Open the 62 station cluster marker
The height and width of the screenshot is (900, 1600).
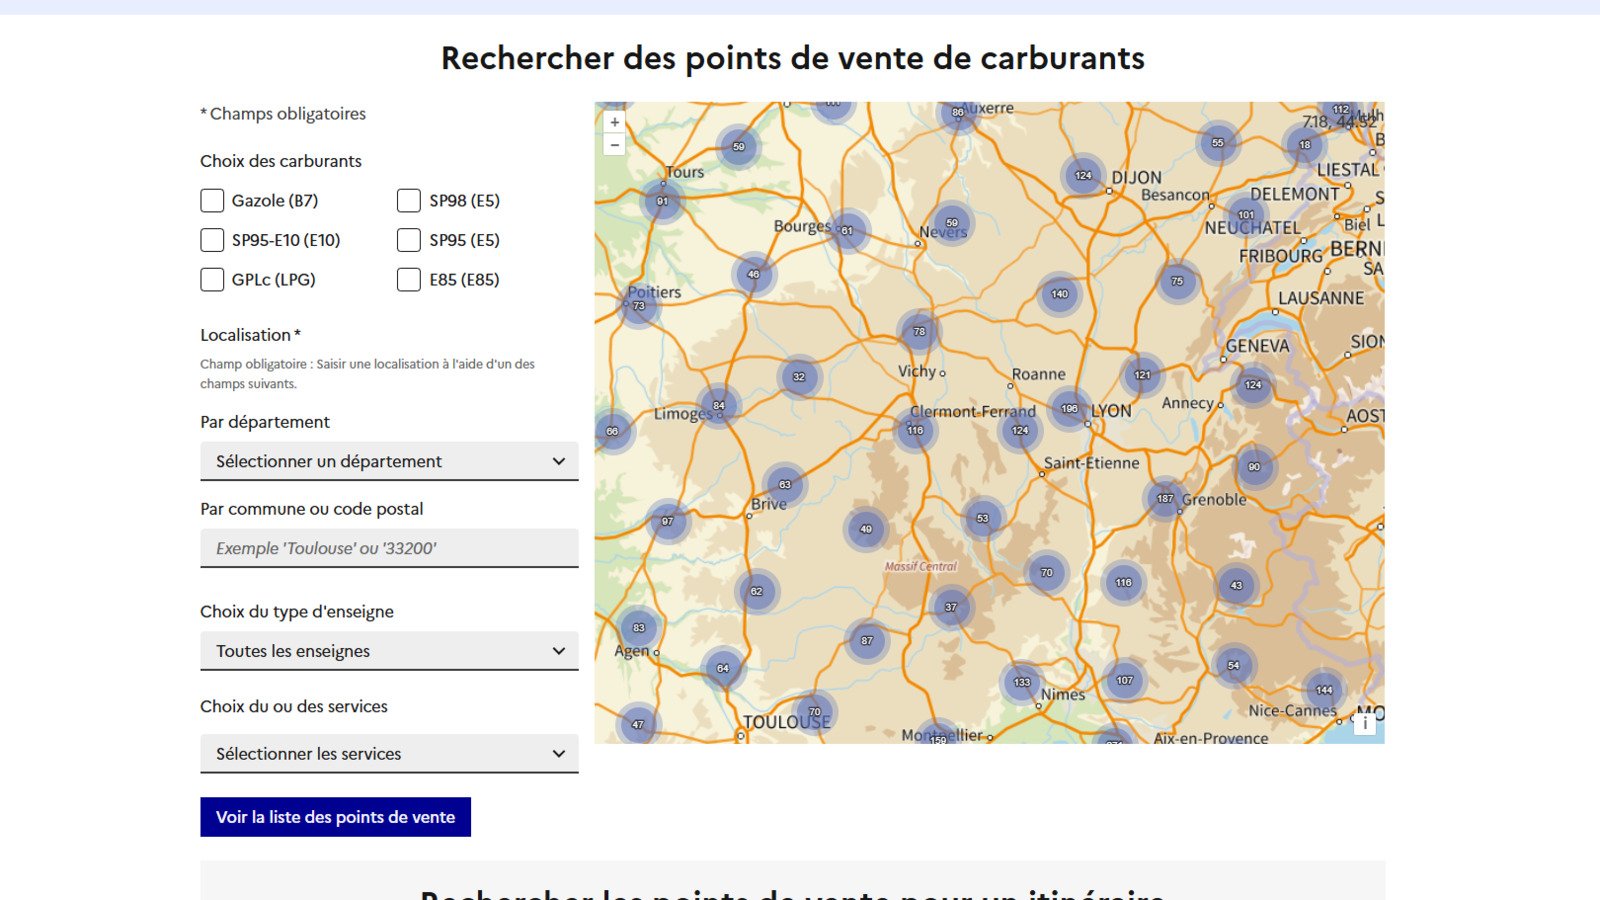[x=756, y=591]
